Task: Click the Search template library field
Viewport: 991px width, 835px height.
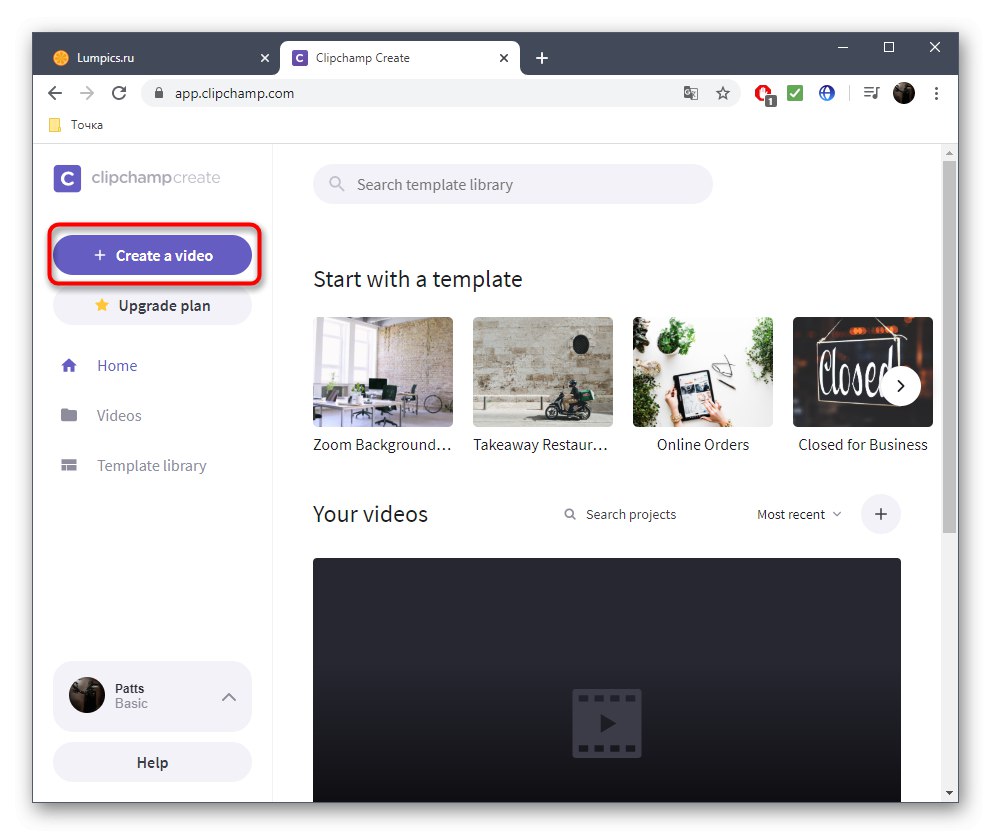Action: pyautogui.click(x=512, y=184)
